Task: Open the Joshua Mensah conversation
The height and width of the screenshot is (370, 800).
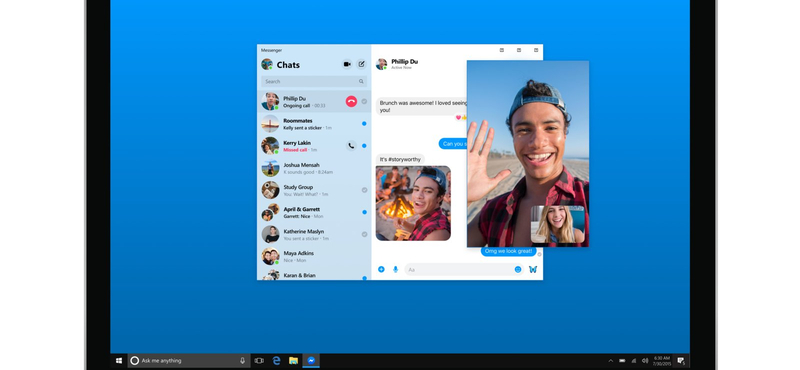Action: (314, 168)
